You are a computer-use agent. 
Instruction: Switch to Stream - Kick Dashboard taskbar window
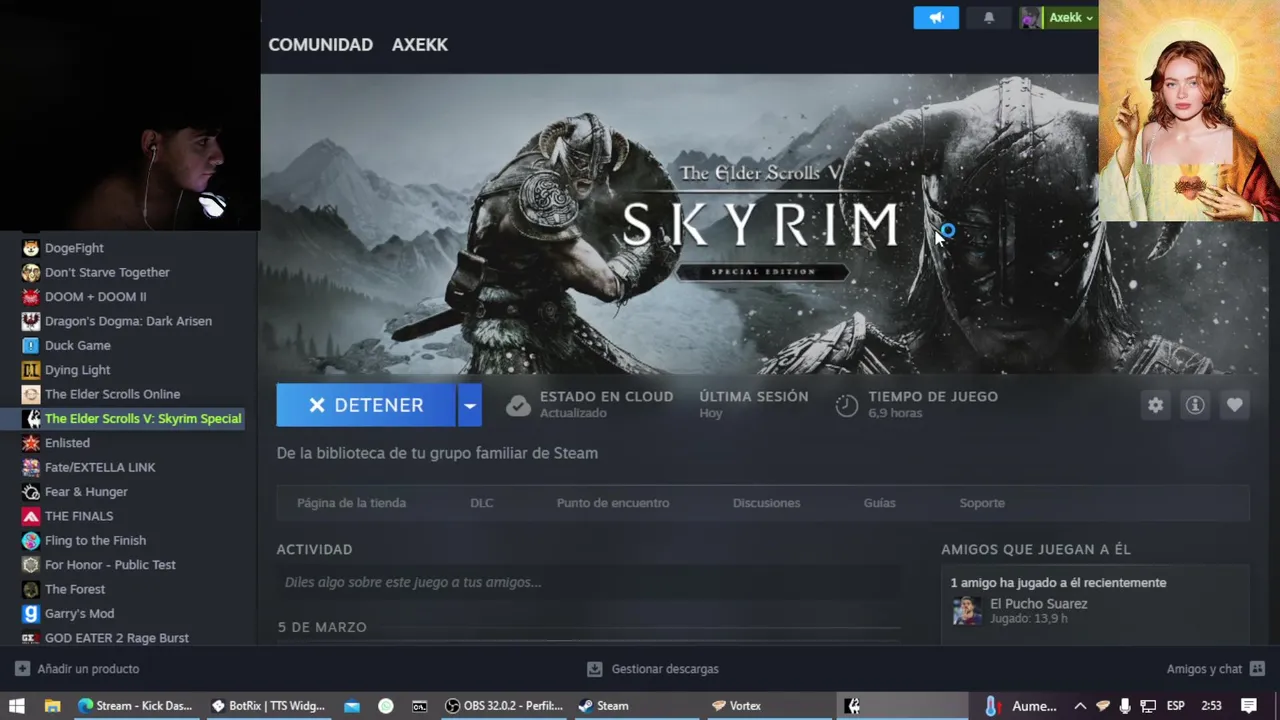135,706
